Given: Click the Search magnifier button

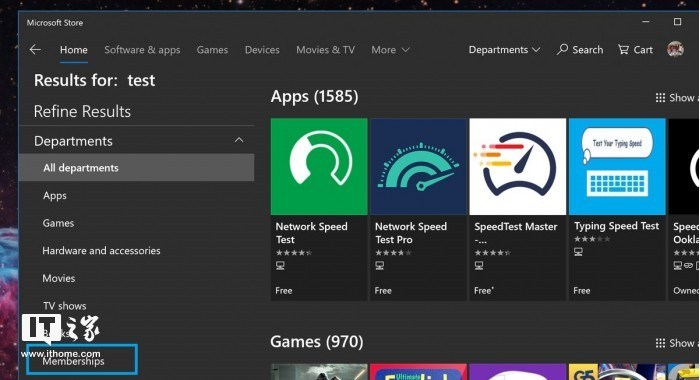Looking at the screenshot, I should (580, 50).
